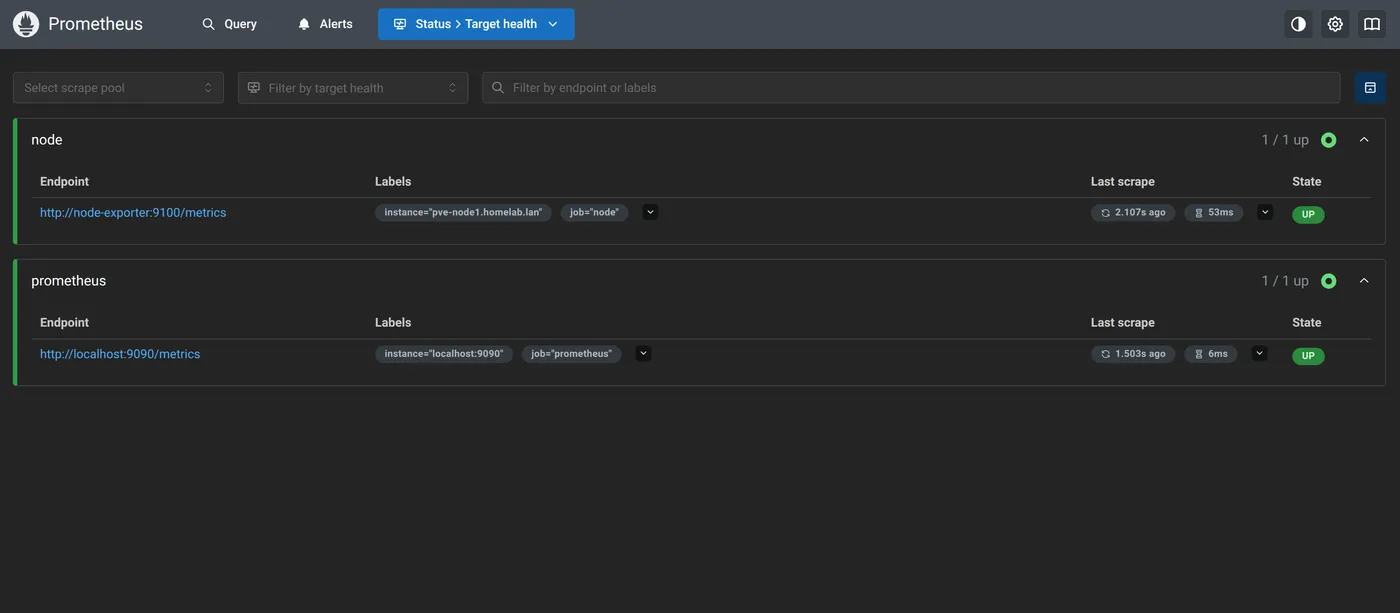Collapse the node scrape pool

pos(1364,140)
